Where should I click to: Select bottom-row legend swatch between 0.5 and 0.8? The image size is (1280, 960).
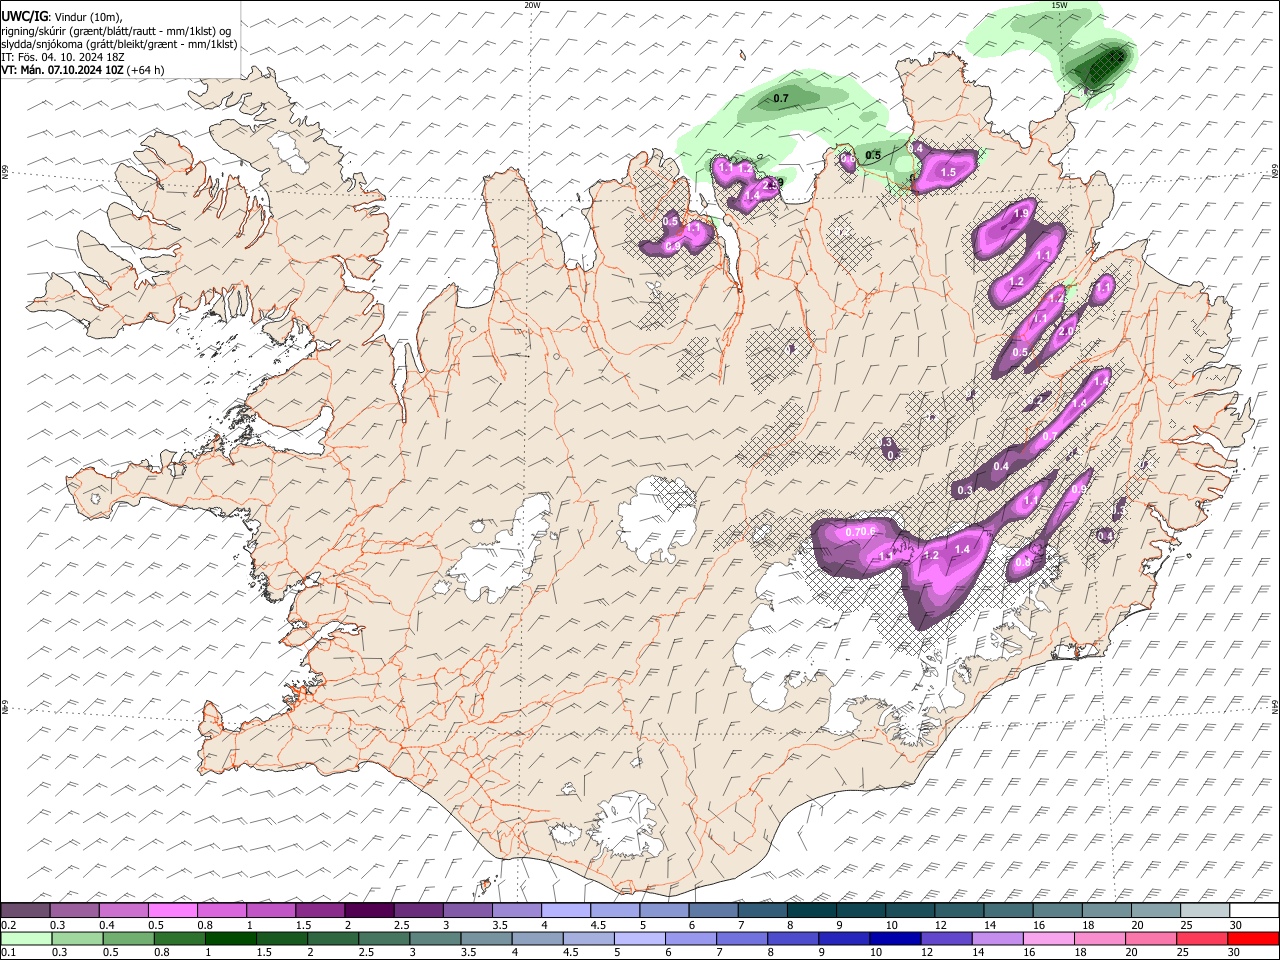click(128, 938)
